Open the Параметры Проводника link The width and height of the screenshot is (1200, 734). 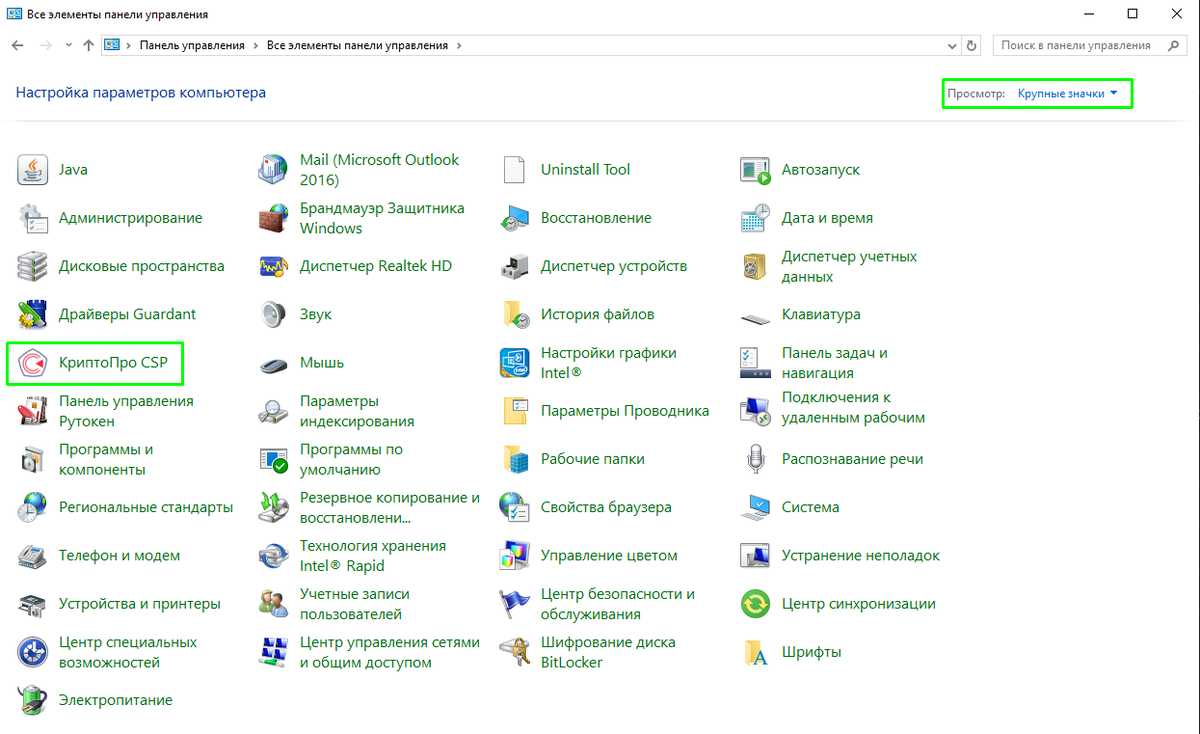pyautogui.click(x=625, y=411)
